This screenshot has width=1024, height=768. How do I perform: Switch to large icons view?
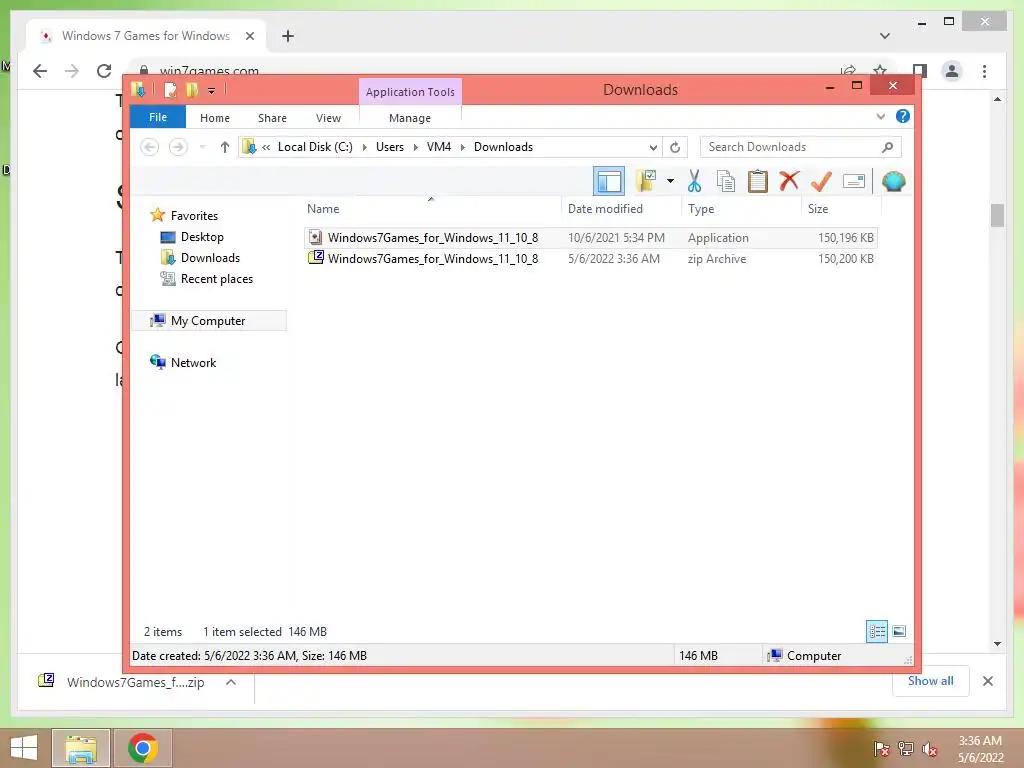tap(899, 631)
